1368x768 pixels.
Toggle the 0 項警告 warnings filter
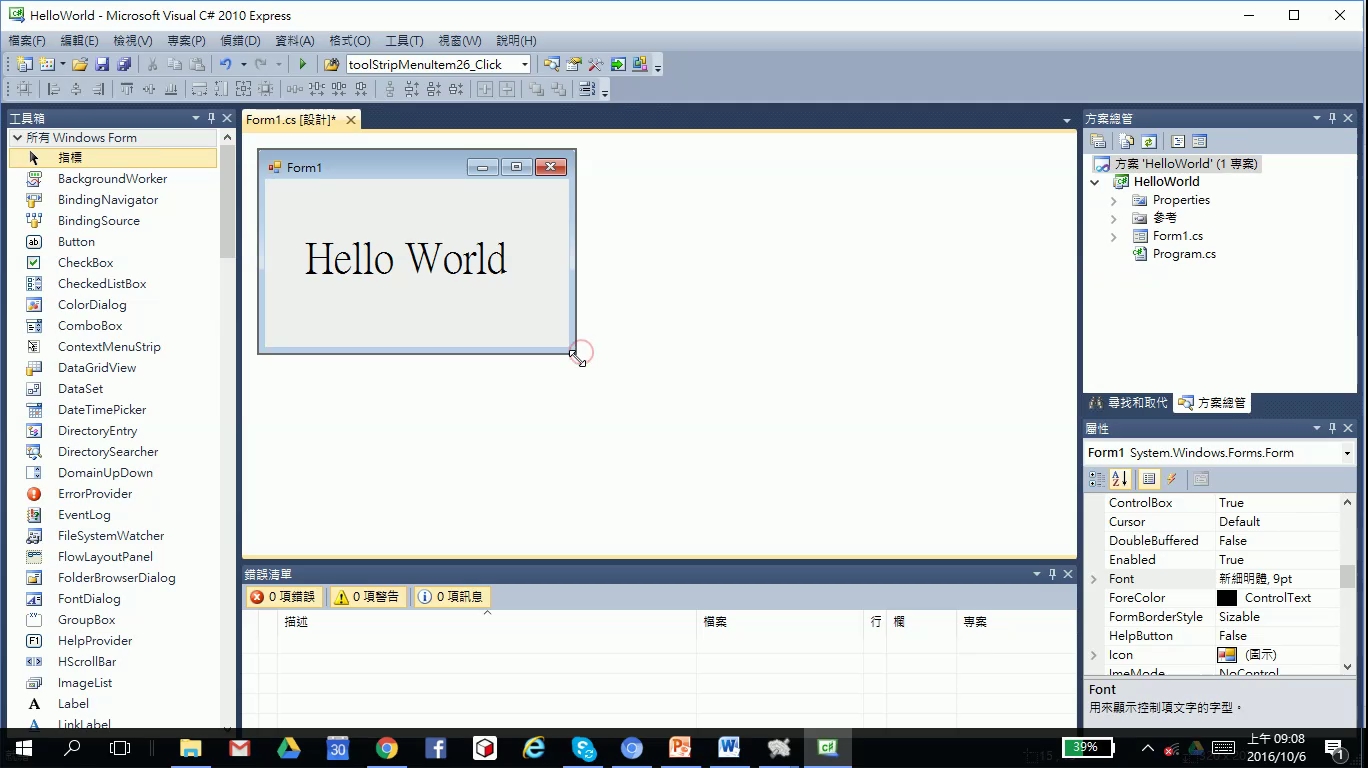[367, 597]
